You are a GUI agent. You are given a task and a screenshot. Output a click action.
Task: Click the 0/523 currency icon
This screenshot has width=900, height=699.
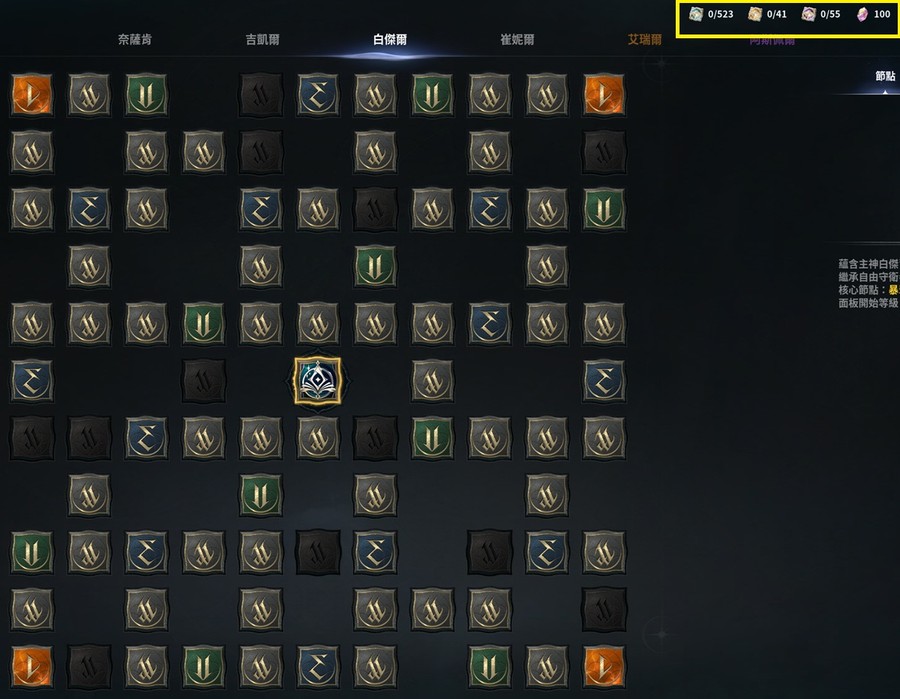click(x=696, y=14)
